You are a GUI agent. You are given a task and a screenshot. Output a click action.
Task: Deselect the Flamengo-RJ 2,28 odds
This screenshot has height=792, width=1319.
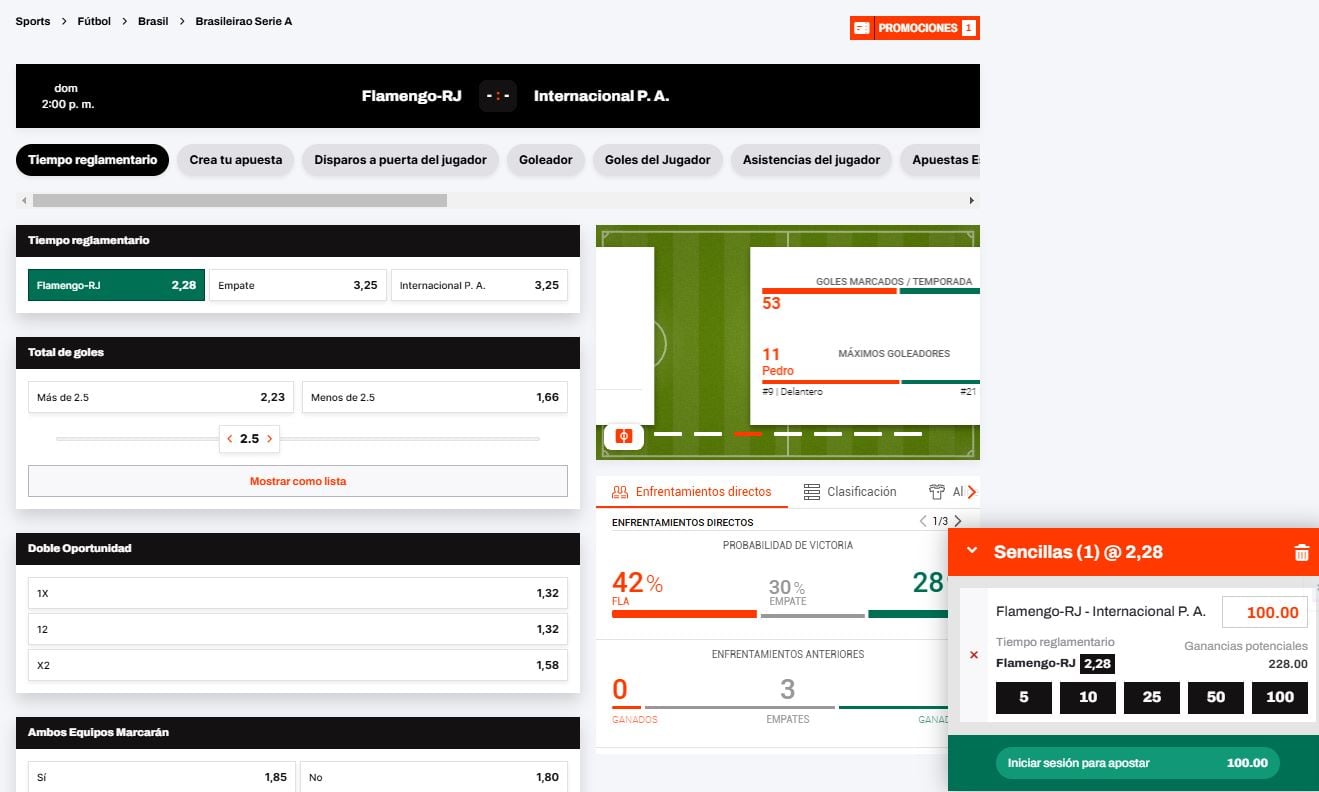point(115,284)
